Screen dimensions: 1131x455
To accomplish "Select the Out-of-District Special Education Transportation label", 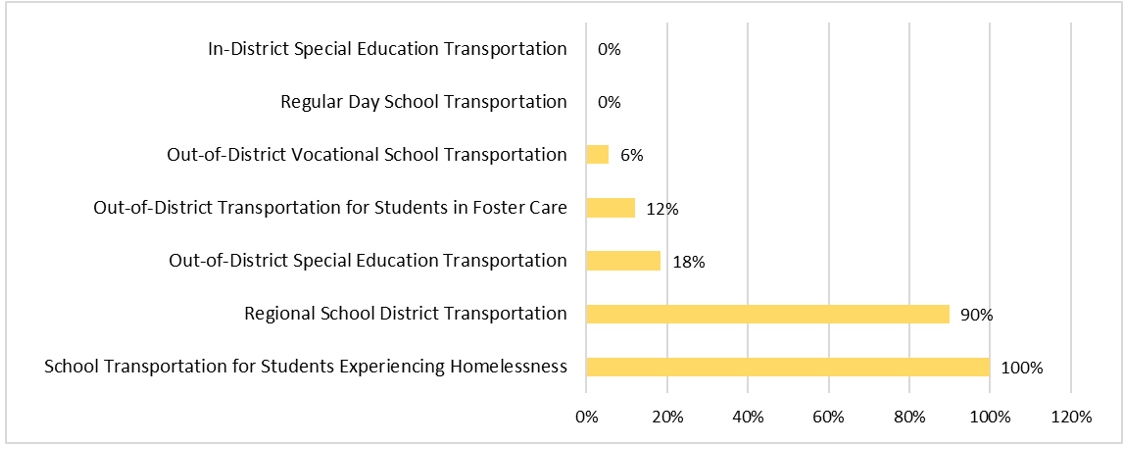I will tap(367, 260).
